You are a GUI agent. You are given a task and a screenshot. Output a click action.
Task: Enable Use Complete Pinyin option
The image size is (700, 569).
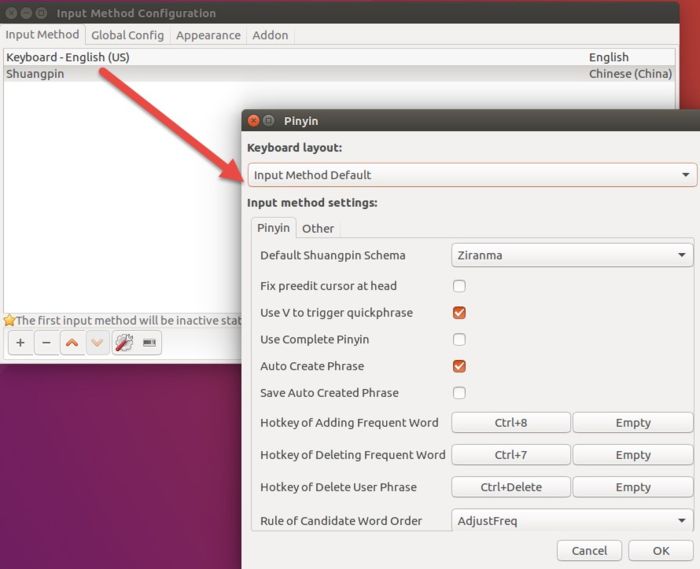tap(459, 340)
